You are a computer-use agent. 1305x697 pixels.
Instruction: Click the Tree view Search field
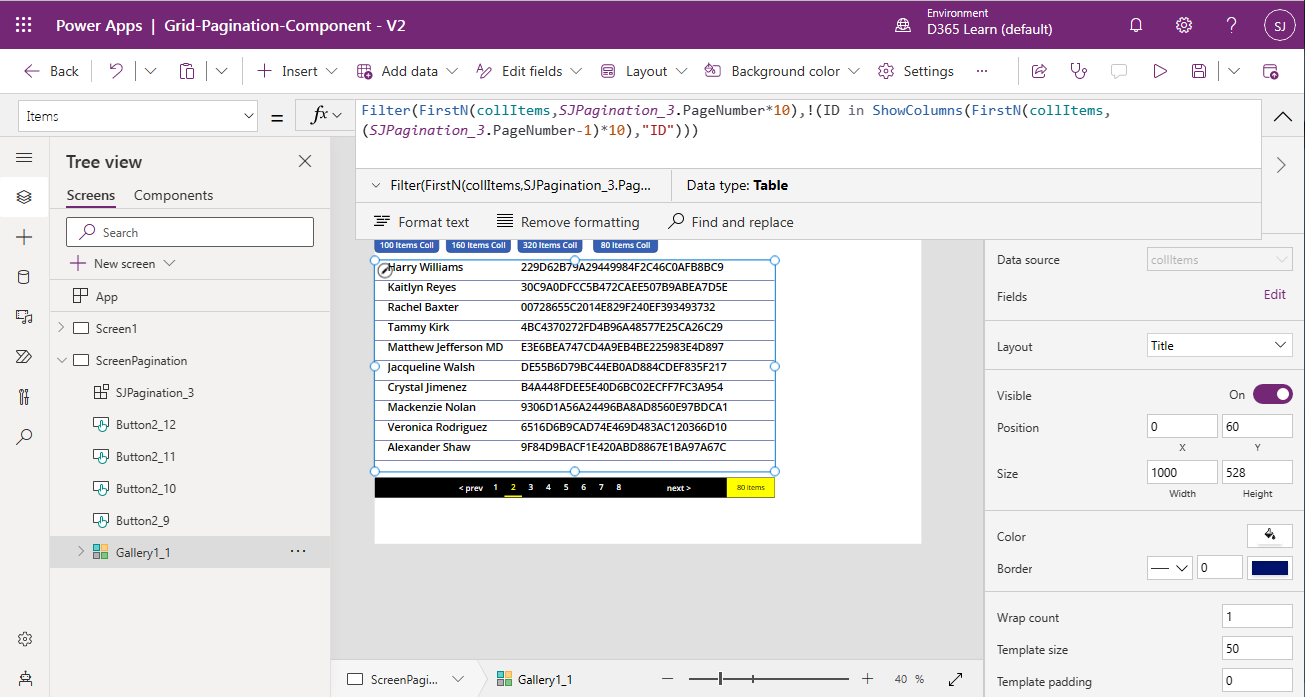tap(190, 232)
